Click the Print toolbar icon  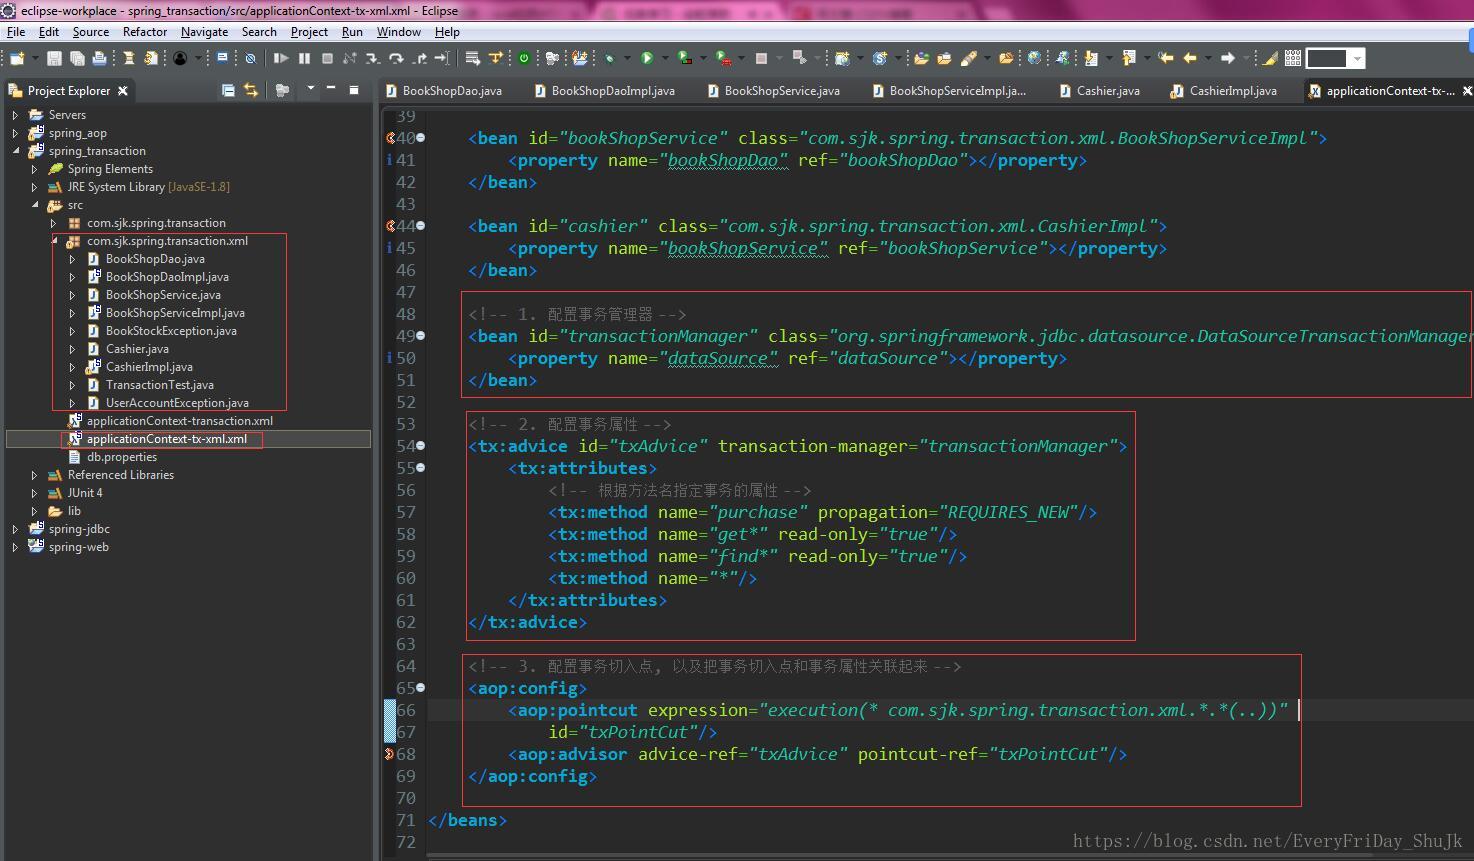coord(99,58)
